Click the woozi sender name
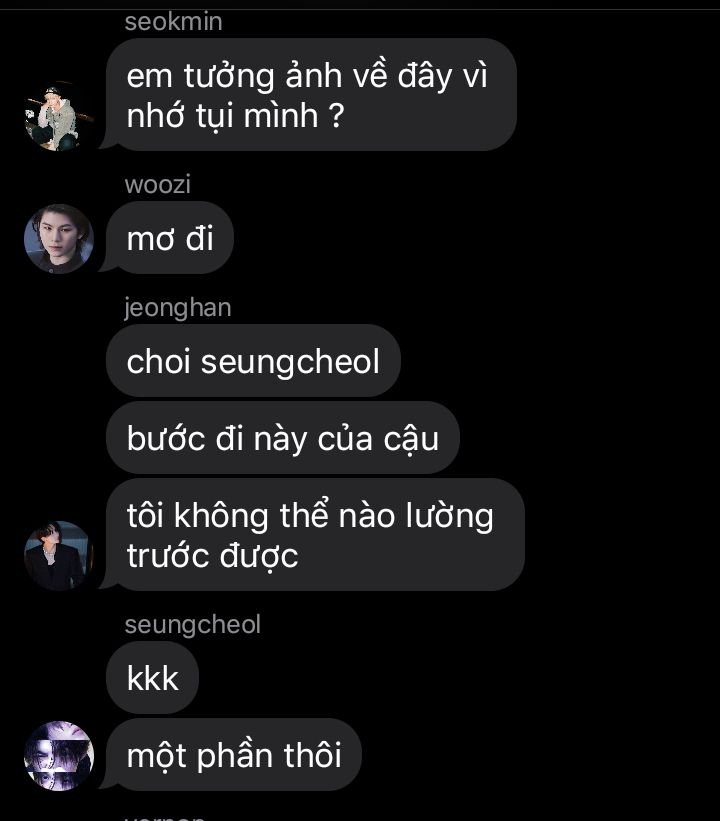 158,185
